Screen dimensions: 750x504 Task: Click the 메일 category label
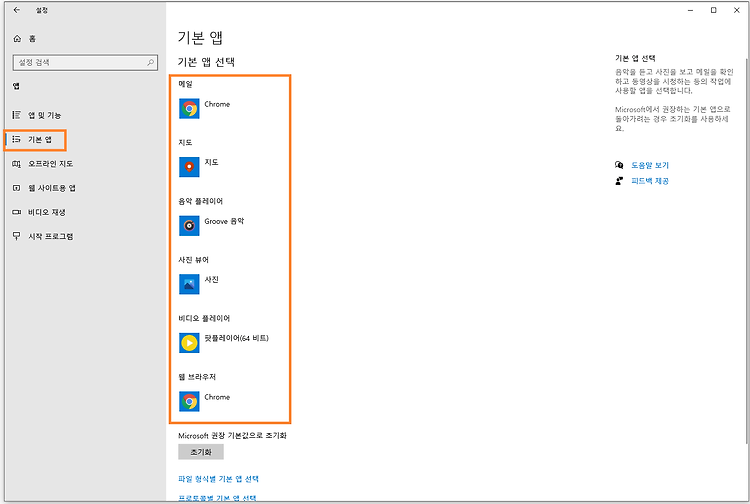185,84
